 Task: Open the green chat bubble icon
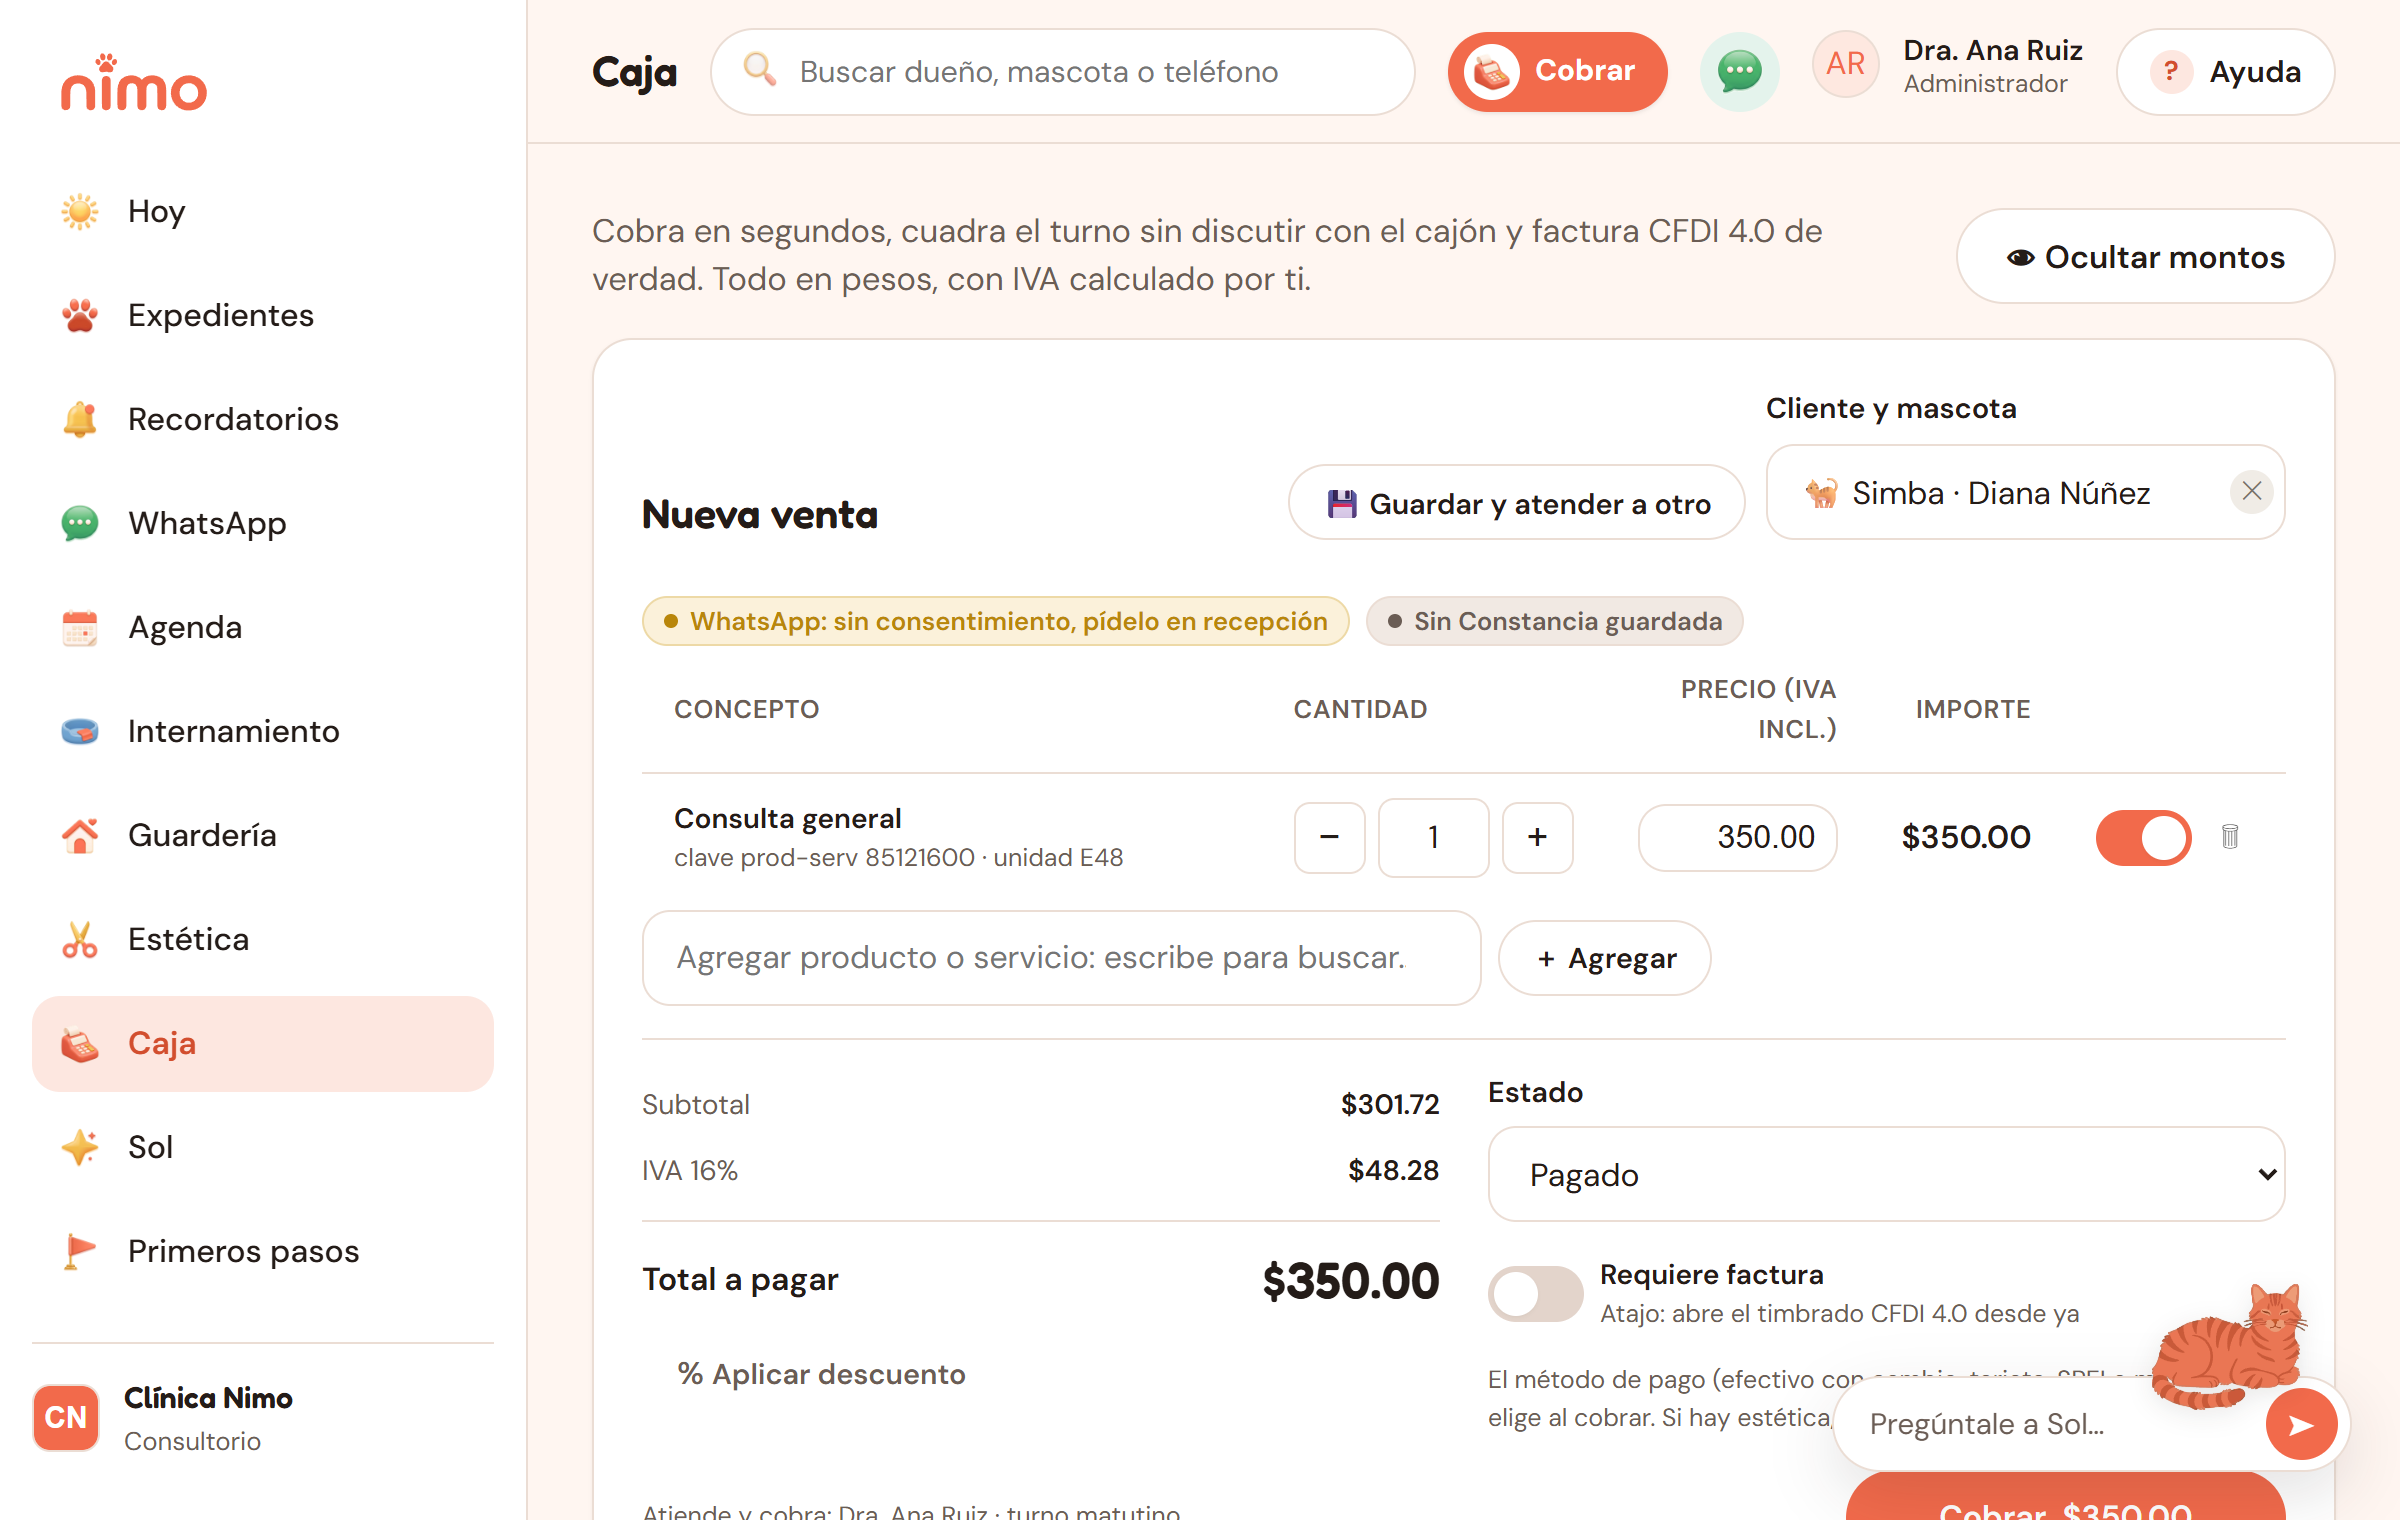pos(1740,72)
